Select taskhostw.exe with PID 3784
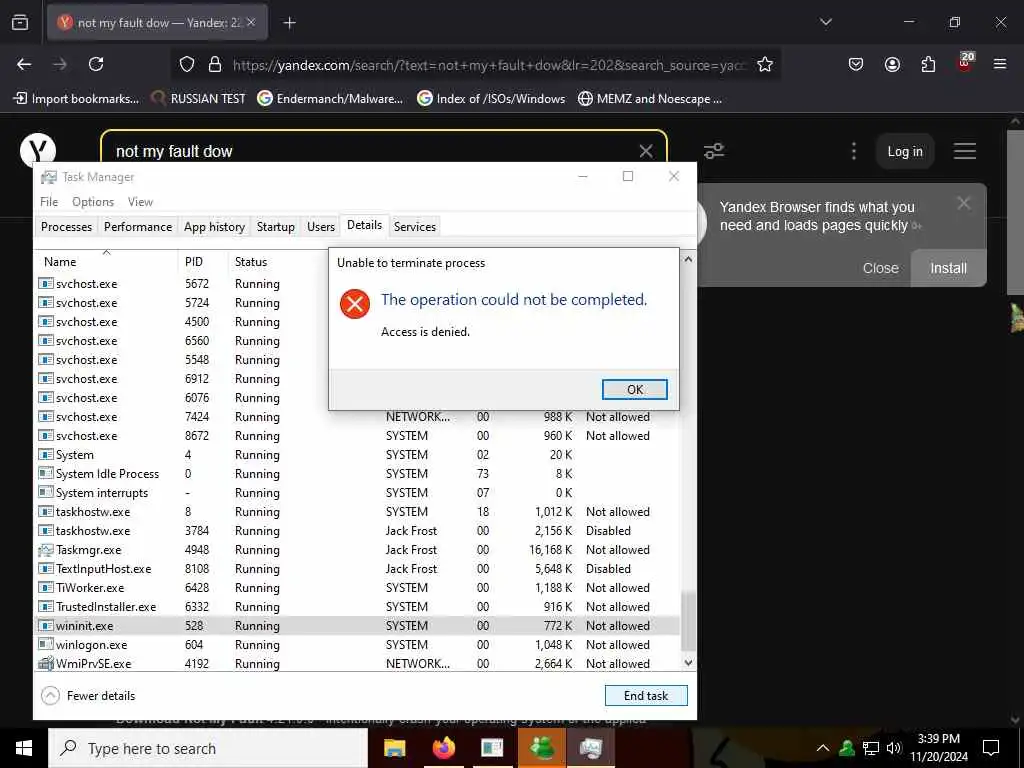Screen dimensions: 1024x768 click(x=357, y=531)
